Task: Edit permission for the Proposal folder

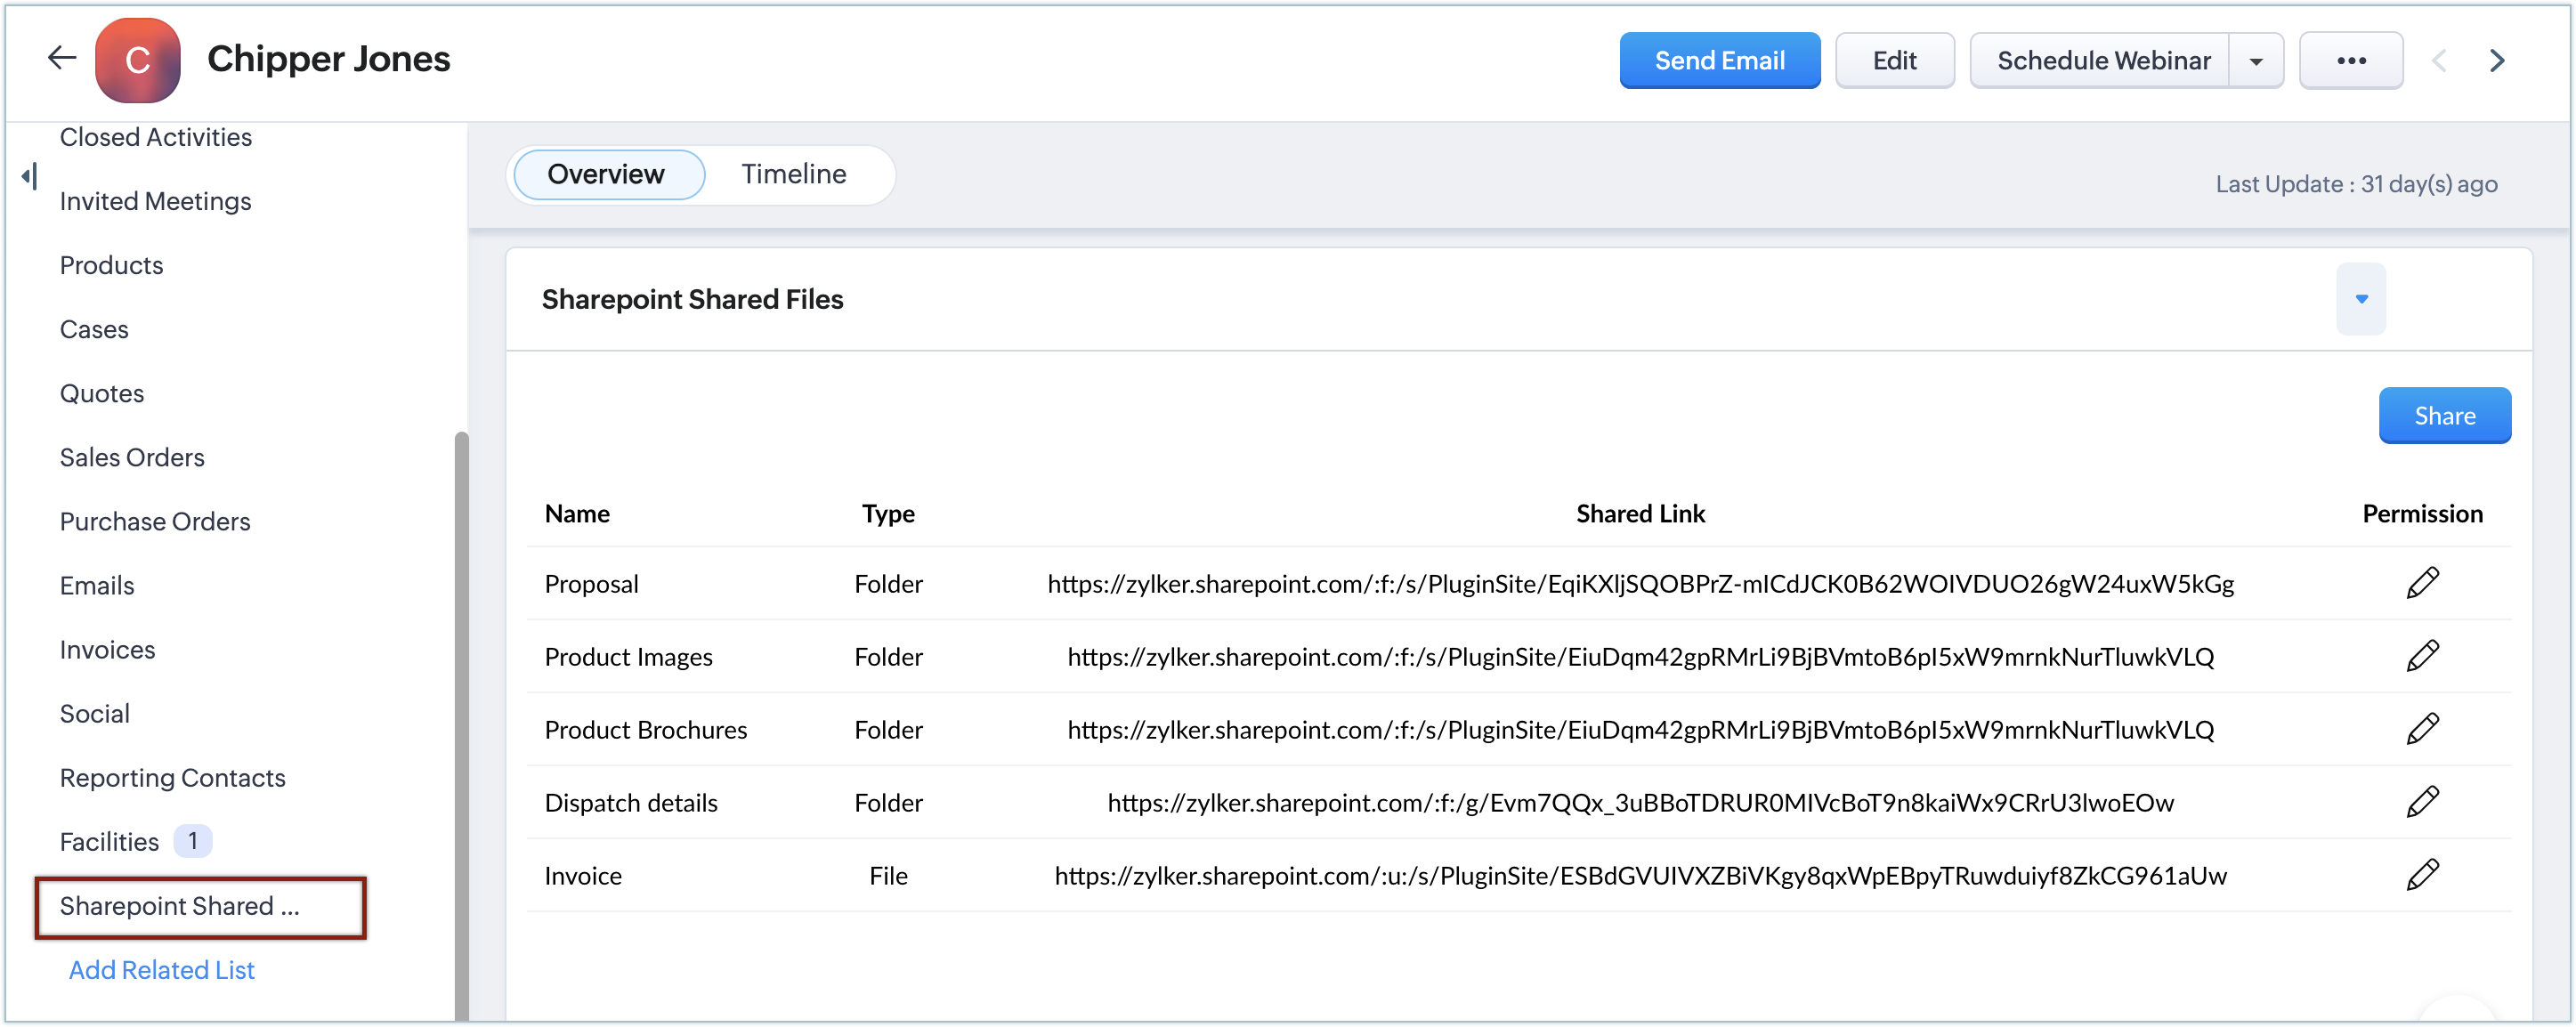Action: click(x=2421, y=583)
